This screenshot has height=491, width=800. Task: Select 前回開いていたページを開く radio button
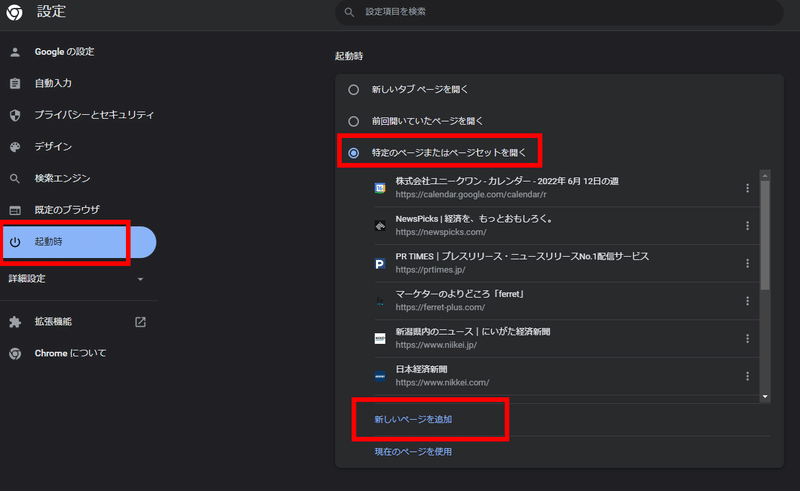pyautogui.click(x=354, y=121)
